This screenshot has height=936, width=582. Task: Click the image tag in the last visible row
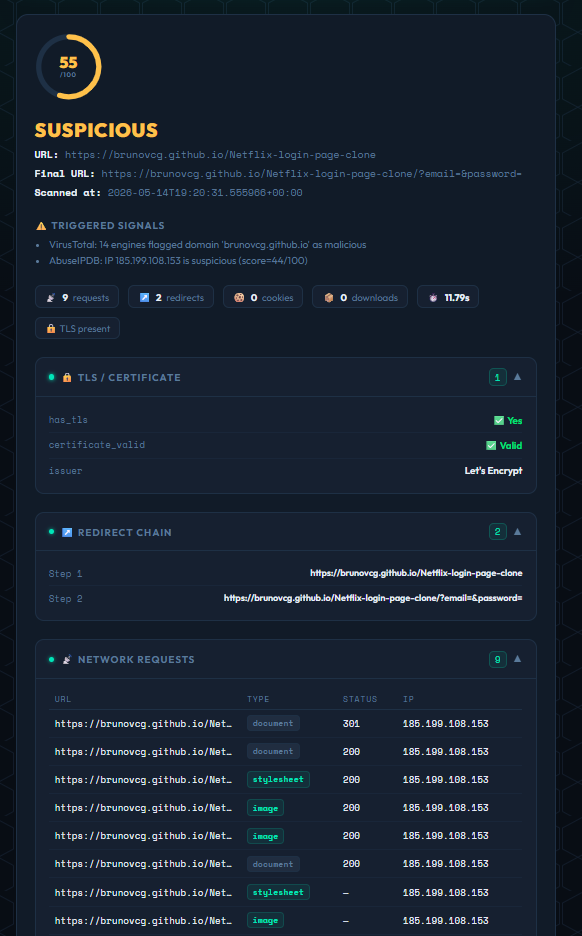(x=266, y=920)
